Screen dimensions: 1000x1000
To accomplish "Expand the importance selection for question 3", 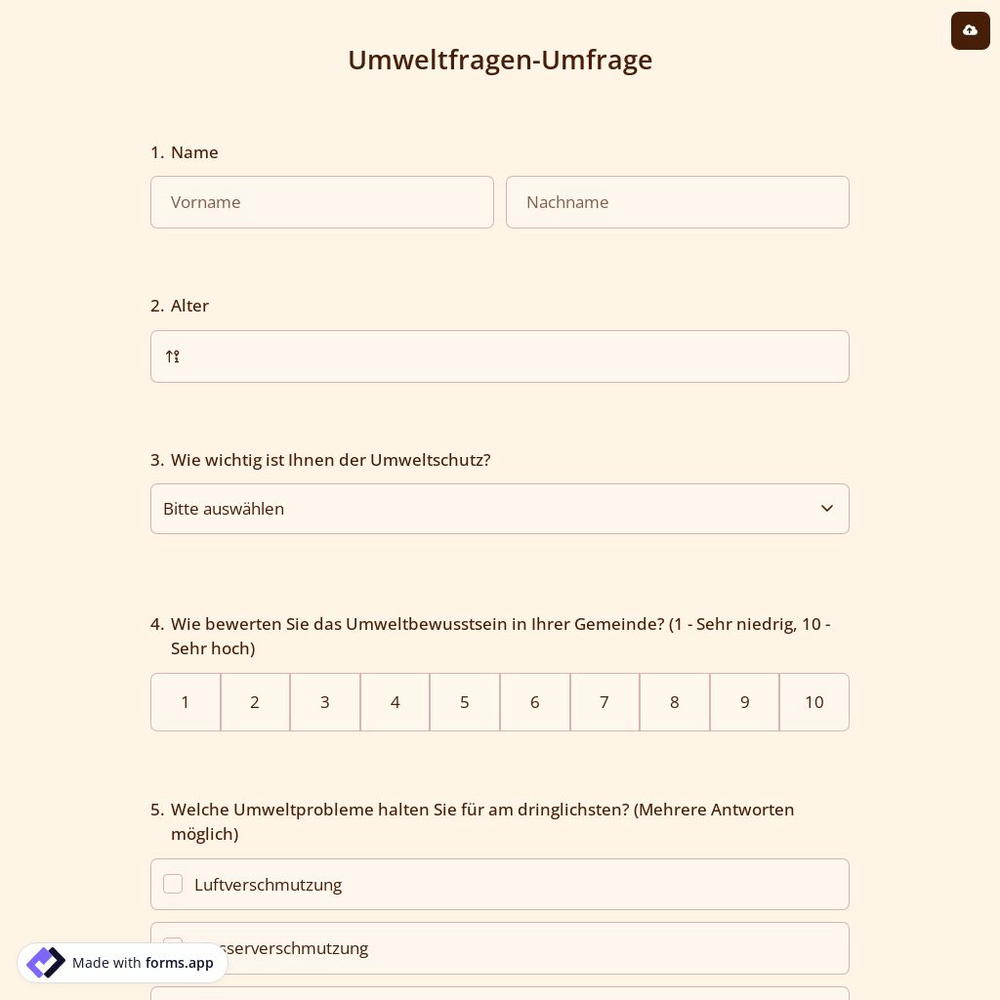I will [500, 508].
